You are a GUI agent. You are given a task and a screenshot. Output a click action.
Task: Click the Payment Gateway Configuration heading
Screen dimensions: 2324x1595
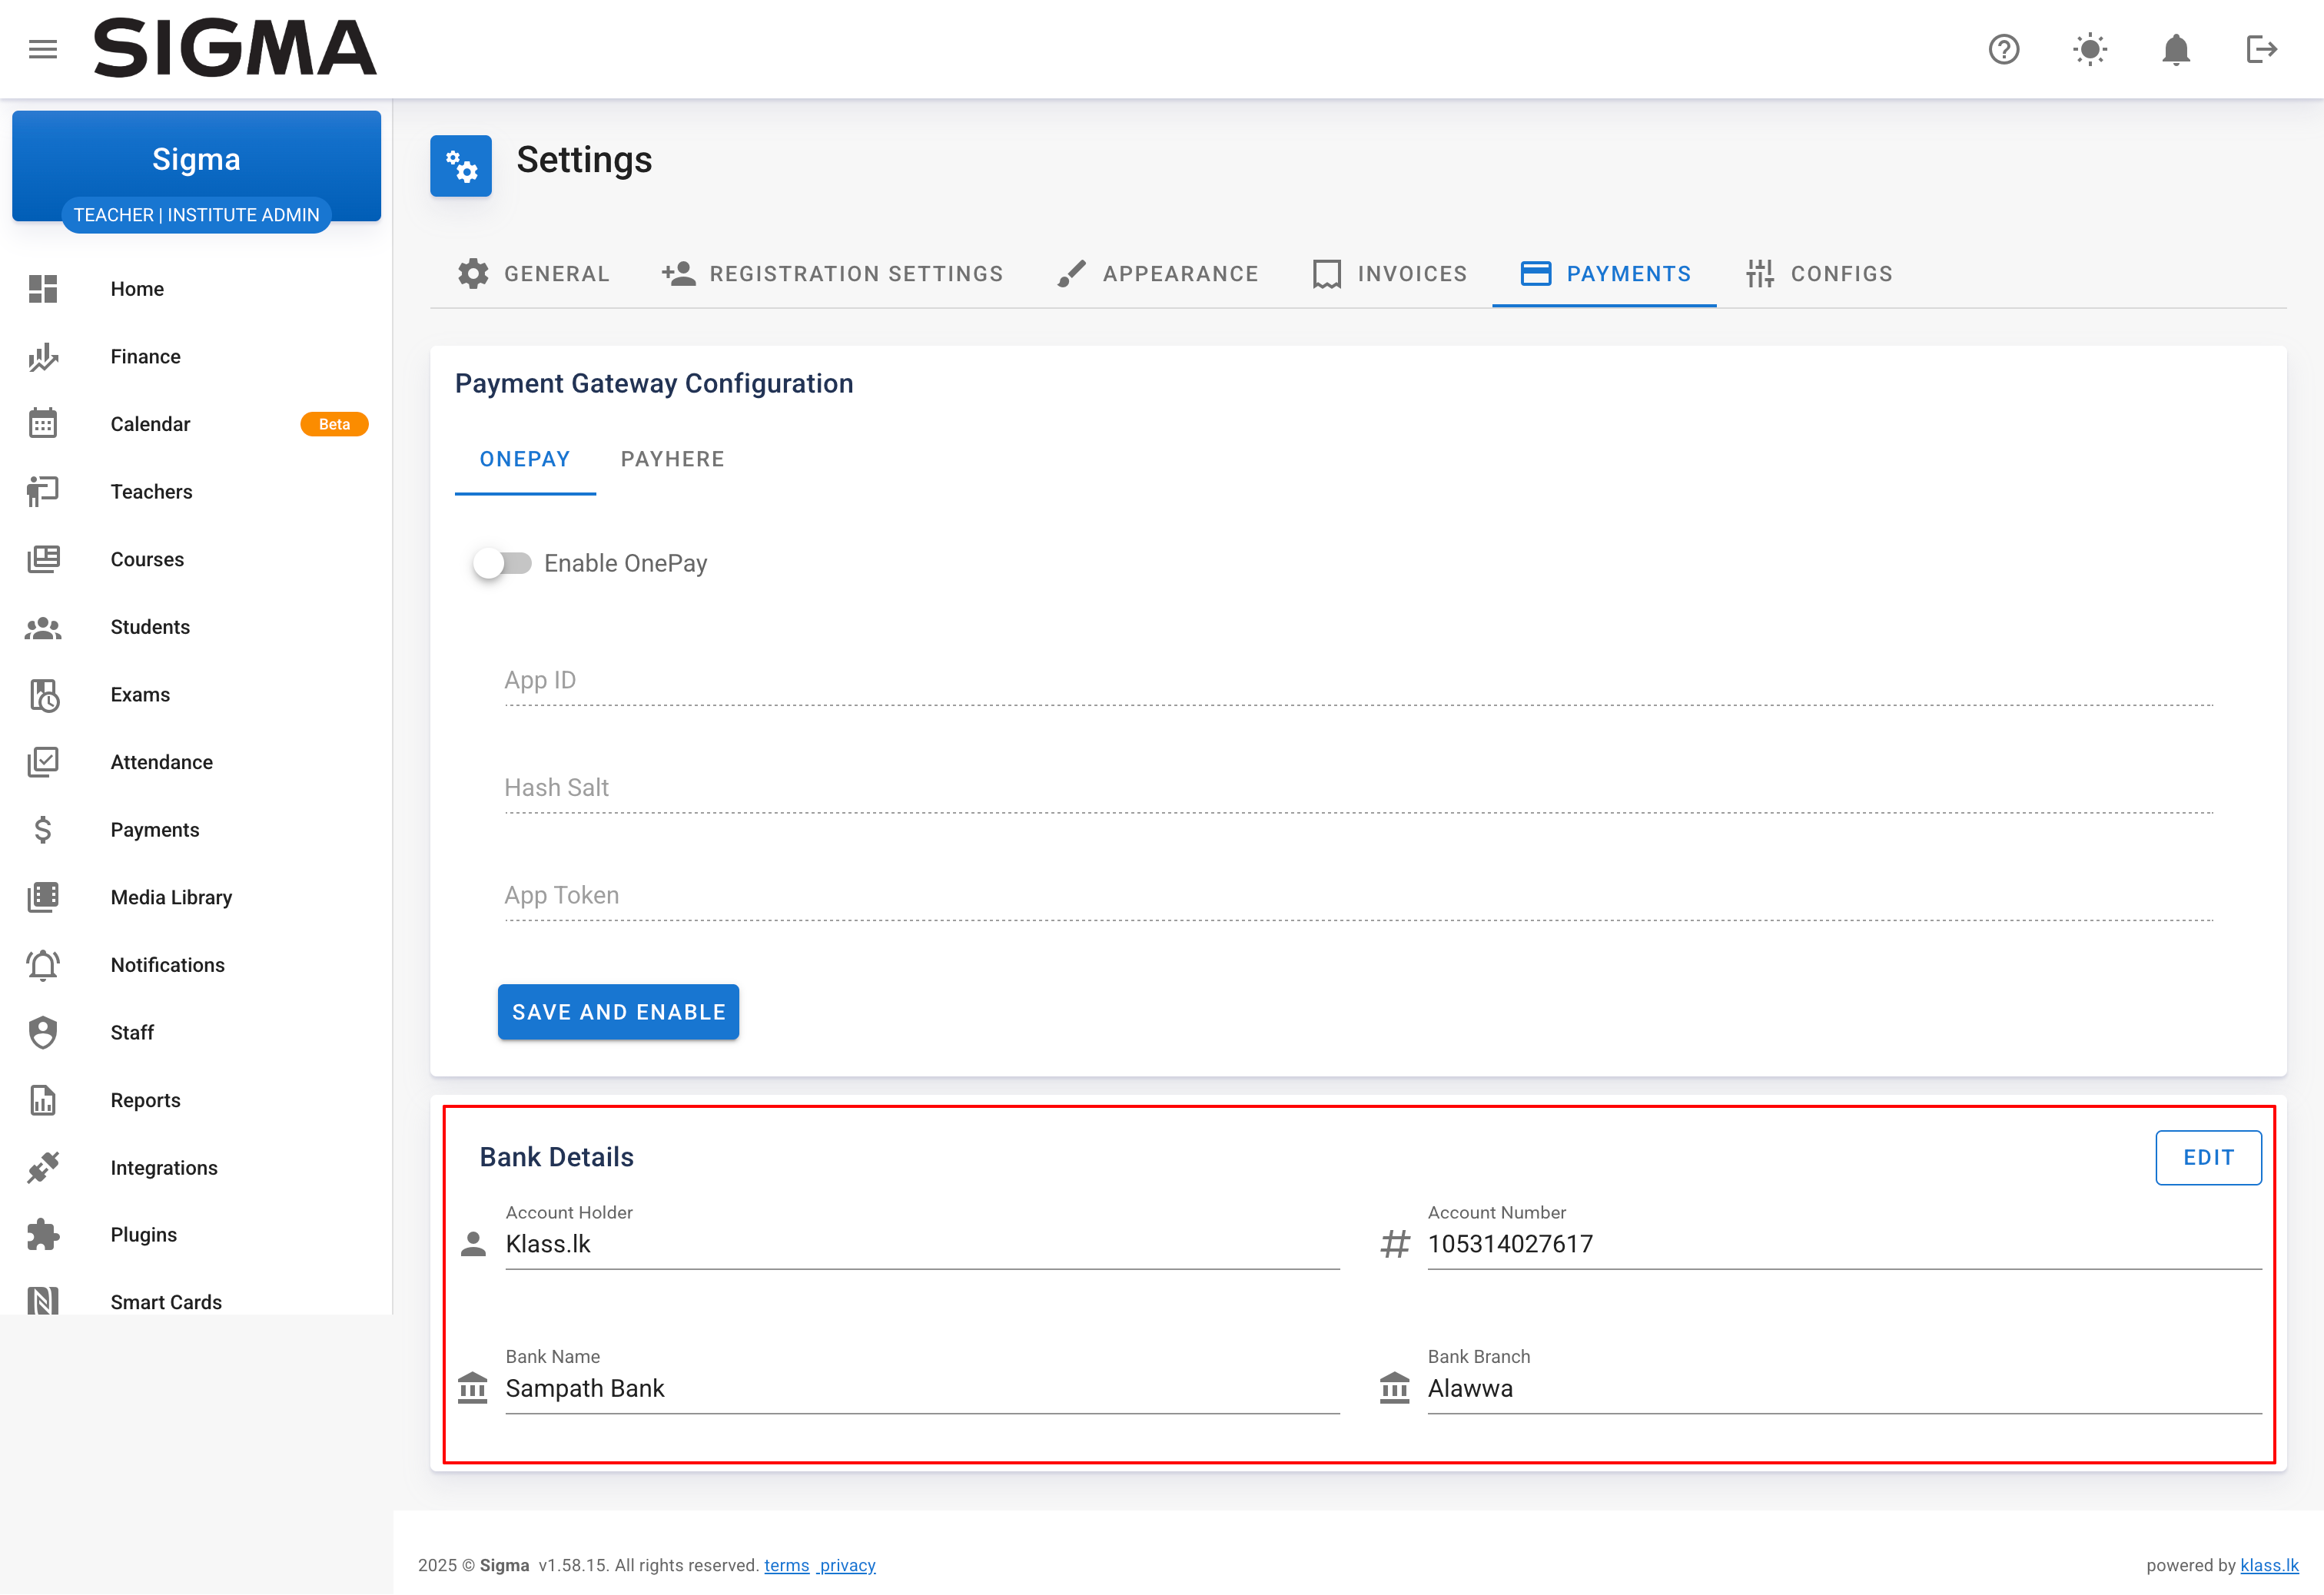(x=654, y=384)
